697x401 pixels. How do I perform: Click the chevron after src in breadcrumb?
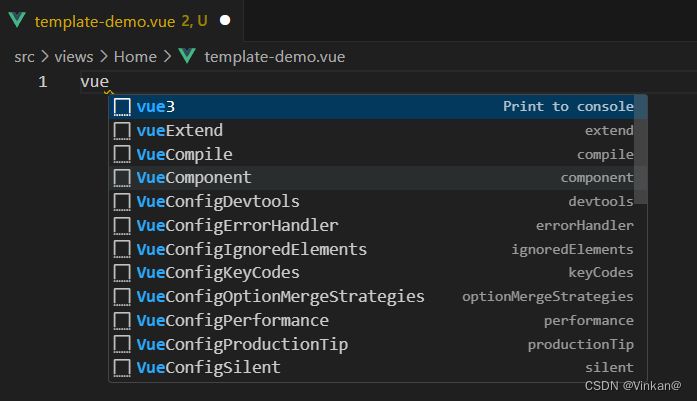coord(44,56)
